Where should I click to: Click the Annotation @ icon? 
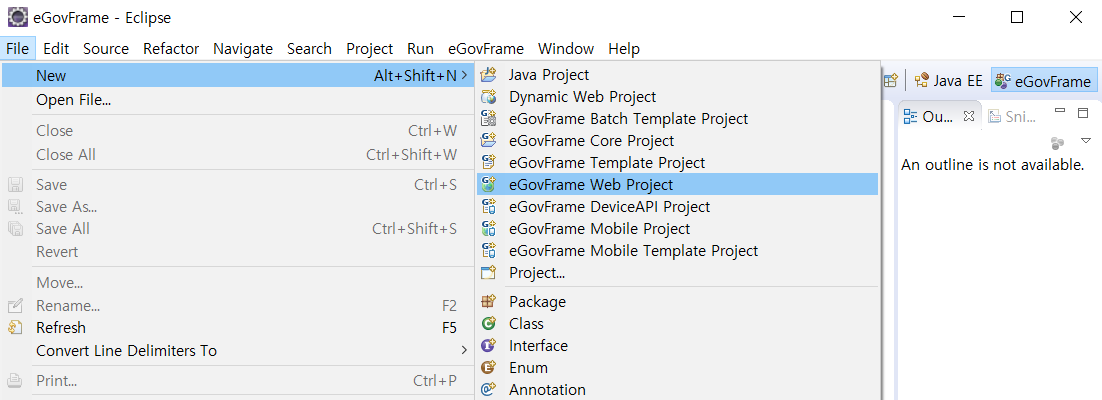point(488,389)
